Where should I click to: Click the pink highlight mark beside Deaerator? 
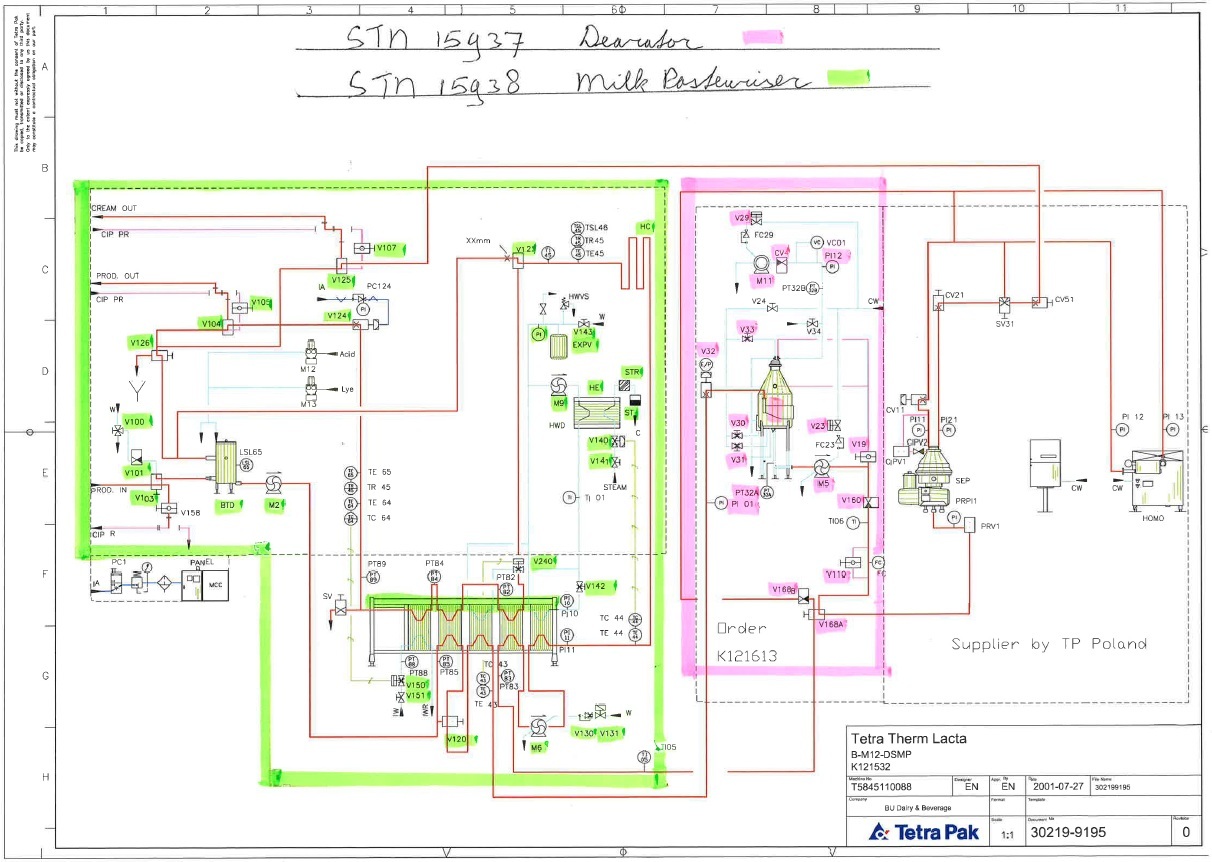pos(761,37)
